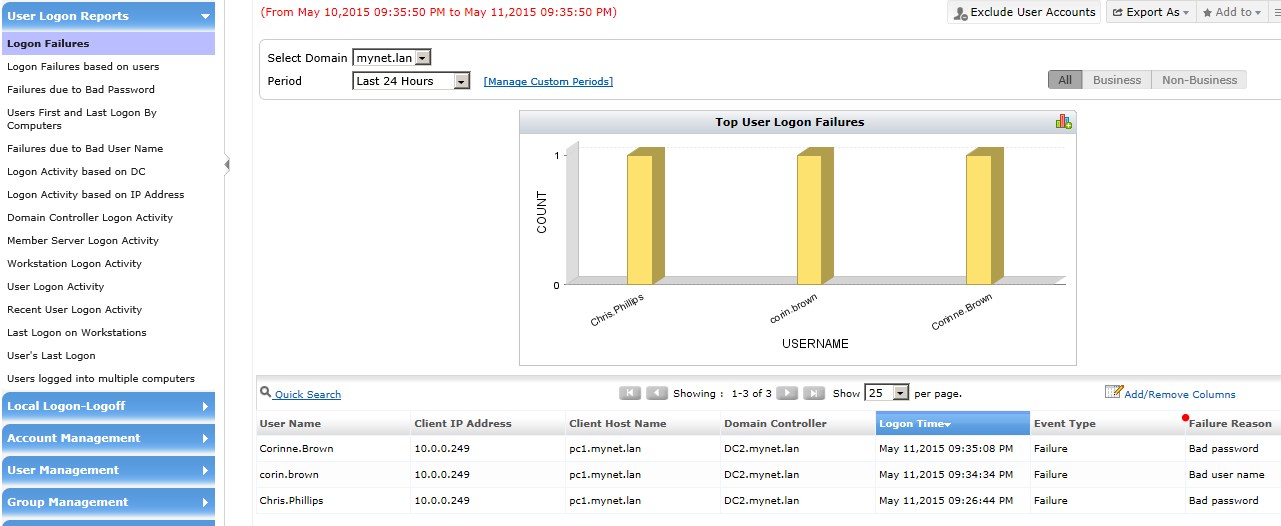
Task: Open Manage Custom Periods link
Action: (548, 81)
